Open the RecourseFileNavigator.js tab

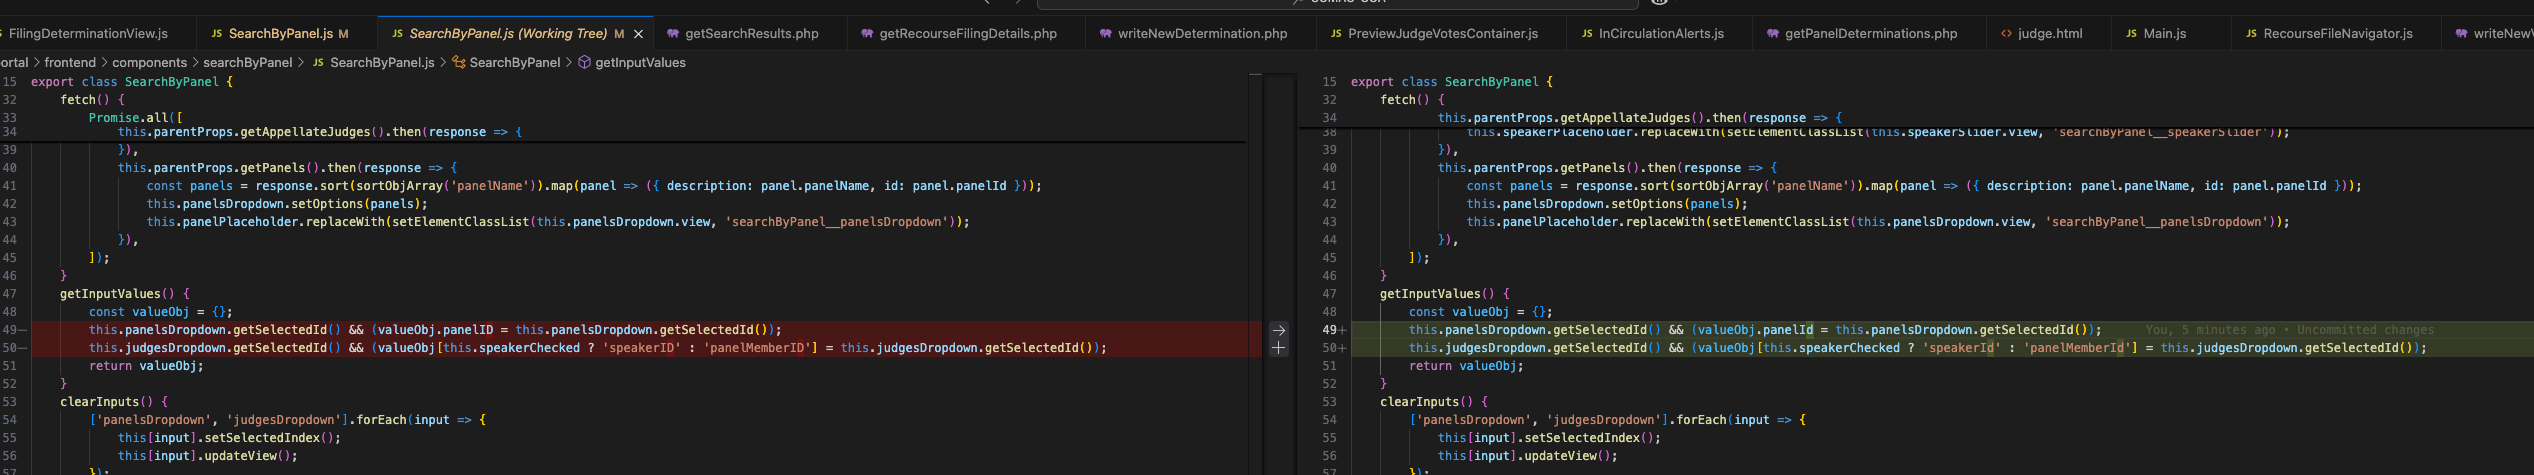(x=2337, y=34)
